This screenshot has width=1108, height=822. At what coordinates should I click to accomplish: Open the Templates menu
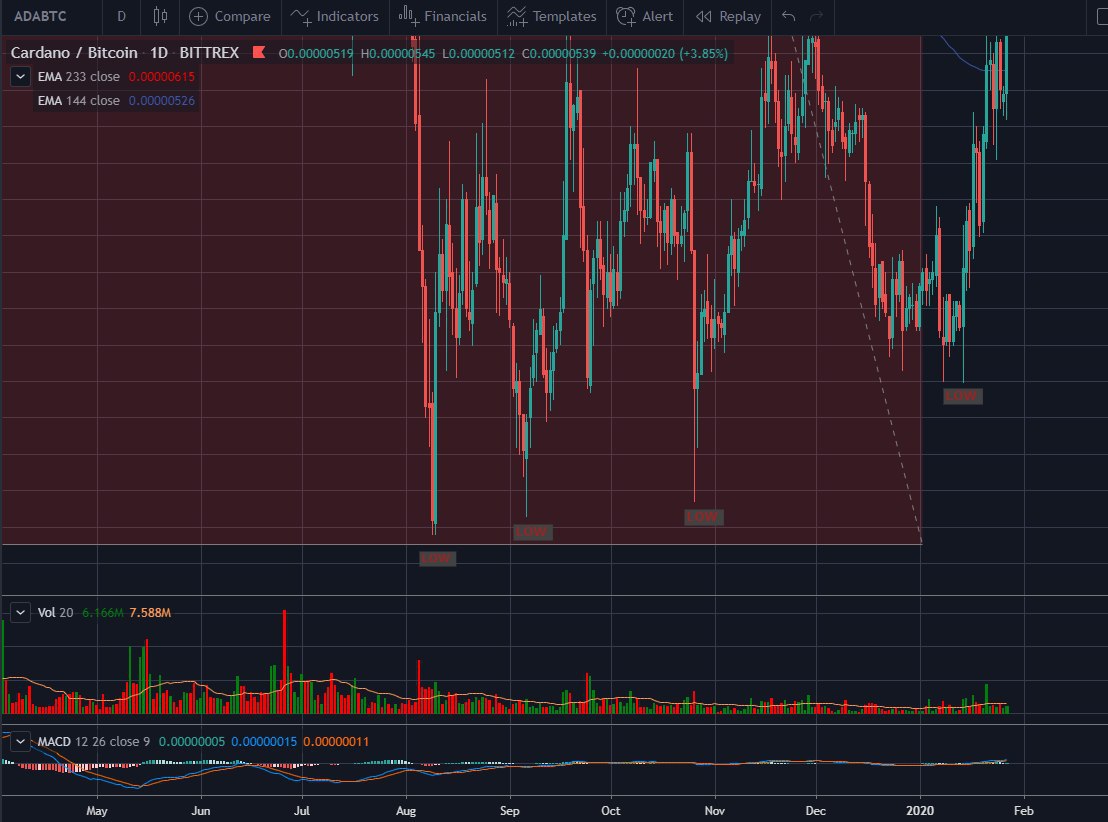(552, 16)
